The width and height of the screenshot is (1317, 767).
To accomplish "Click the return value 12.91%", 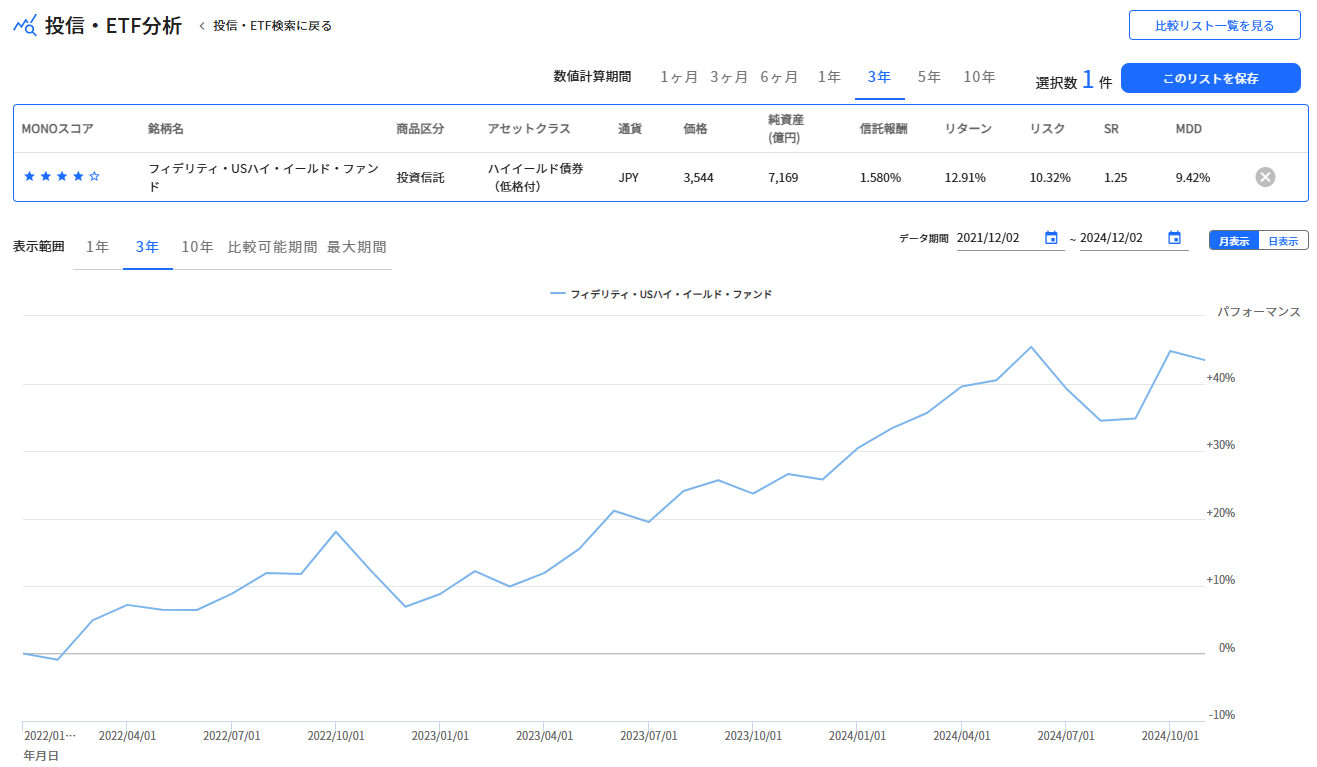I will coord(965,178).
